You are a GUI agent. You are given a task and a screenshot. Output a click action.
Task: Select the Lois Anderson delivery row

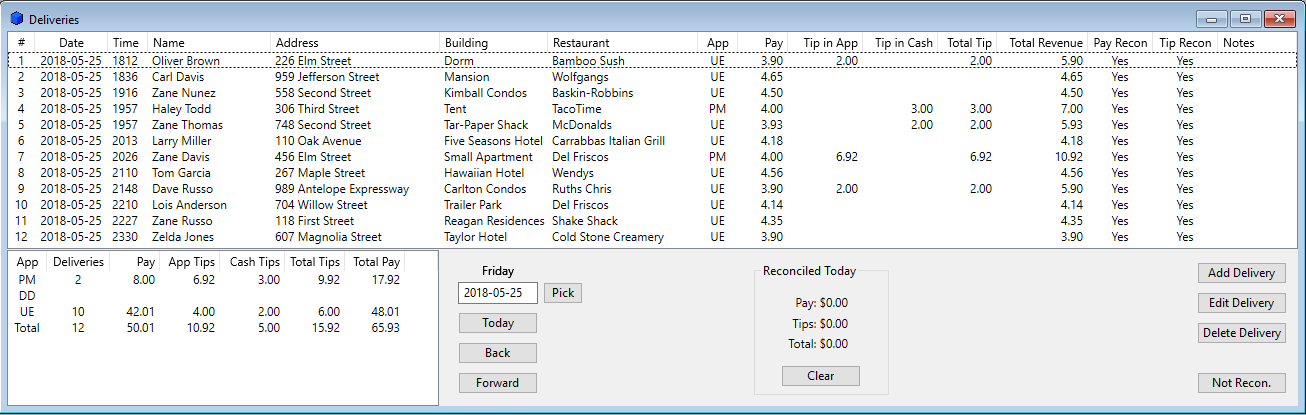[653, 205]
